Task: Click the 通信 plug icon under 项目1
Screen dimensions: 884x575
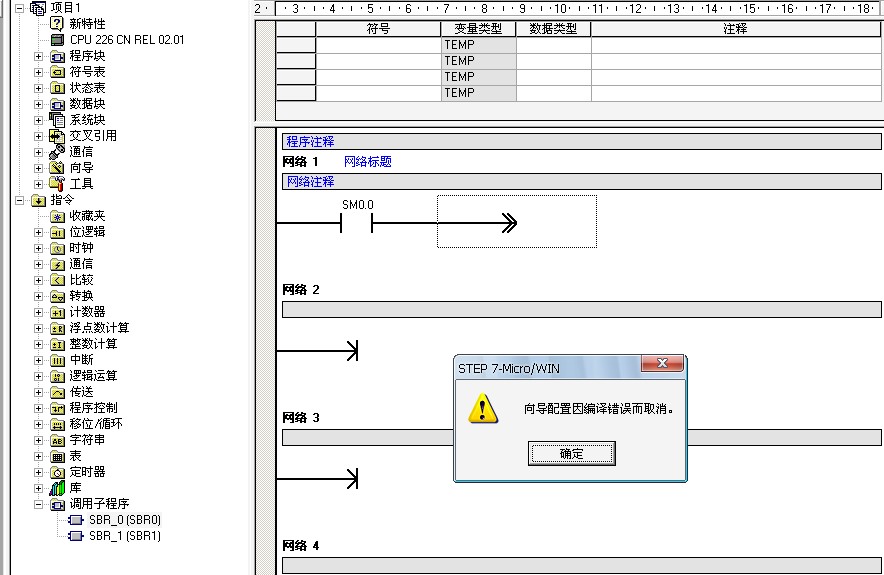Action: [57, 152]
